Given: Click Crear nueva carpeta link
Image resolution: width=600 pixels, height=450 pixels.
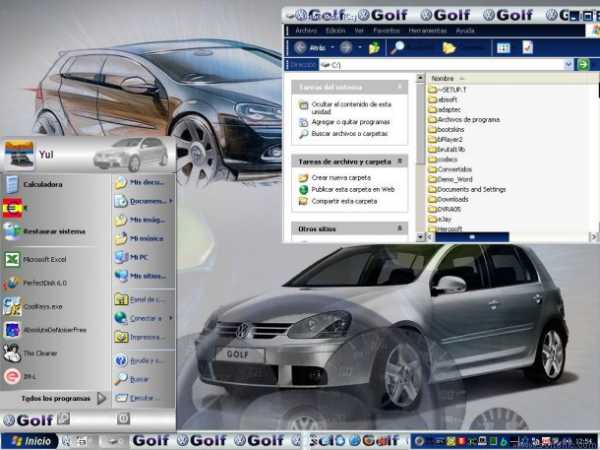Looking at the screenshot, I should pyautogui.click(x=341, y=178).
